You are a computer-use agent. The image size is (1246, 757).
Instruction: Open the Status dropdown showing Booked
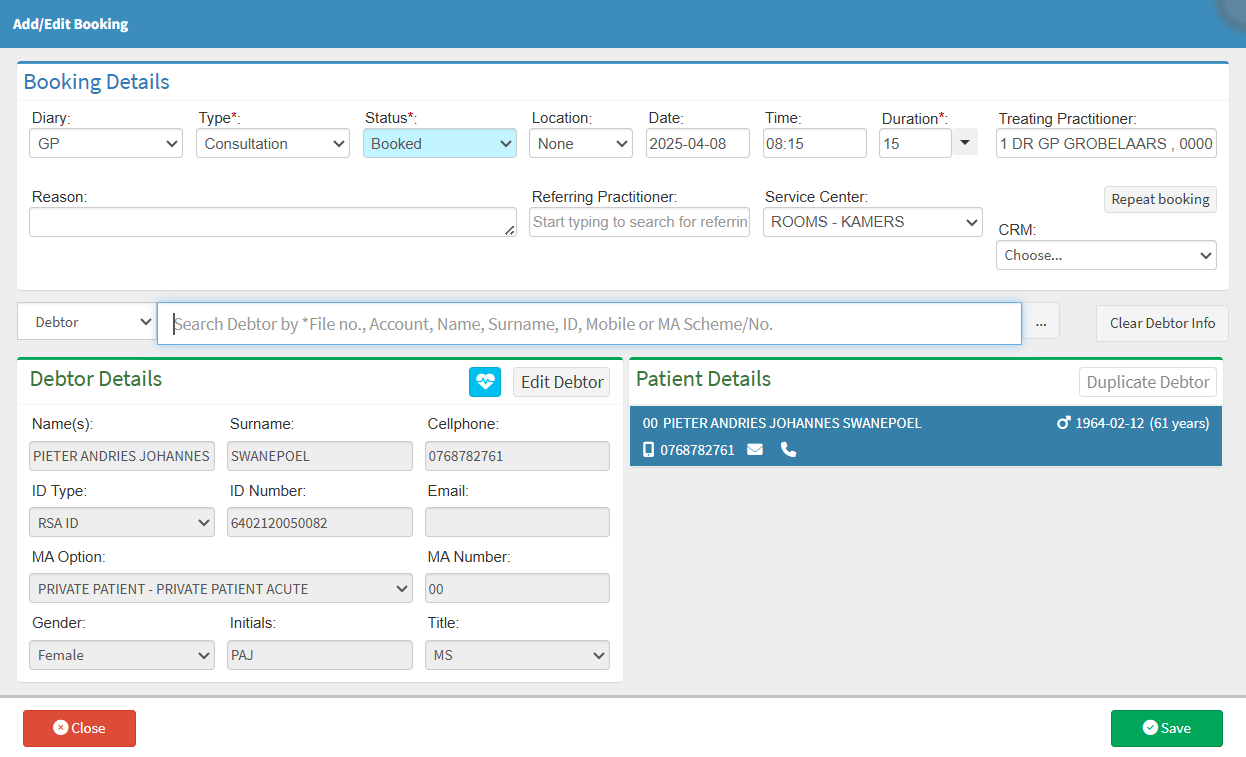pyautogui.click(x=439, y=144)
